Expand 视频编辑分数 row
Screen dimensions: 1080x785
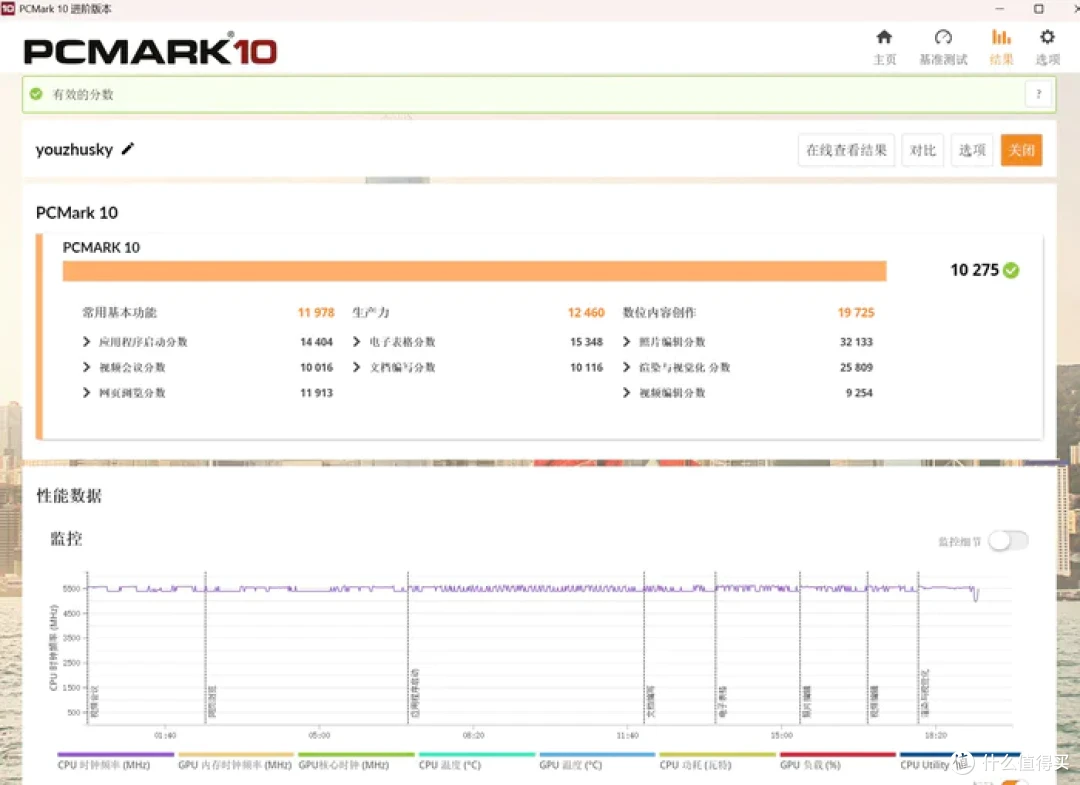(626, 392)
